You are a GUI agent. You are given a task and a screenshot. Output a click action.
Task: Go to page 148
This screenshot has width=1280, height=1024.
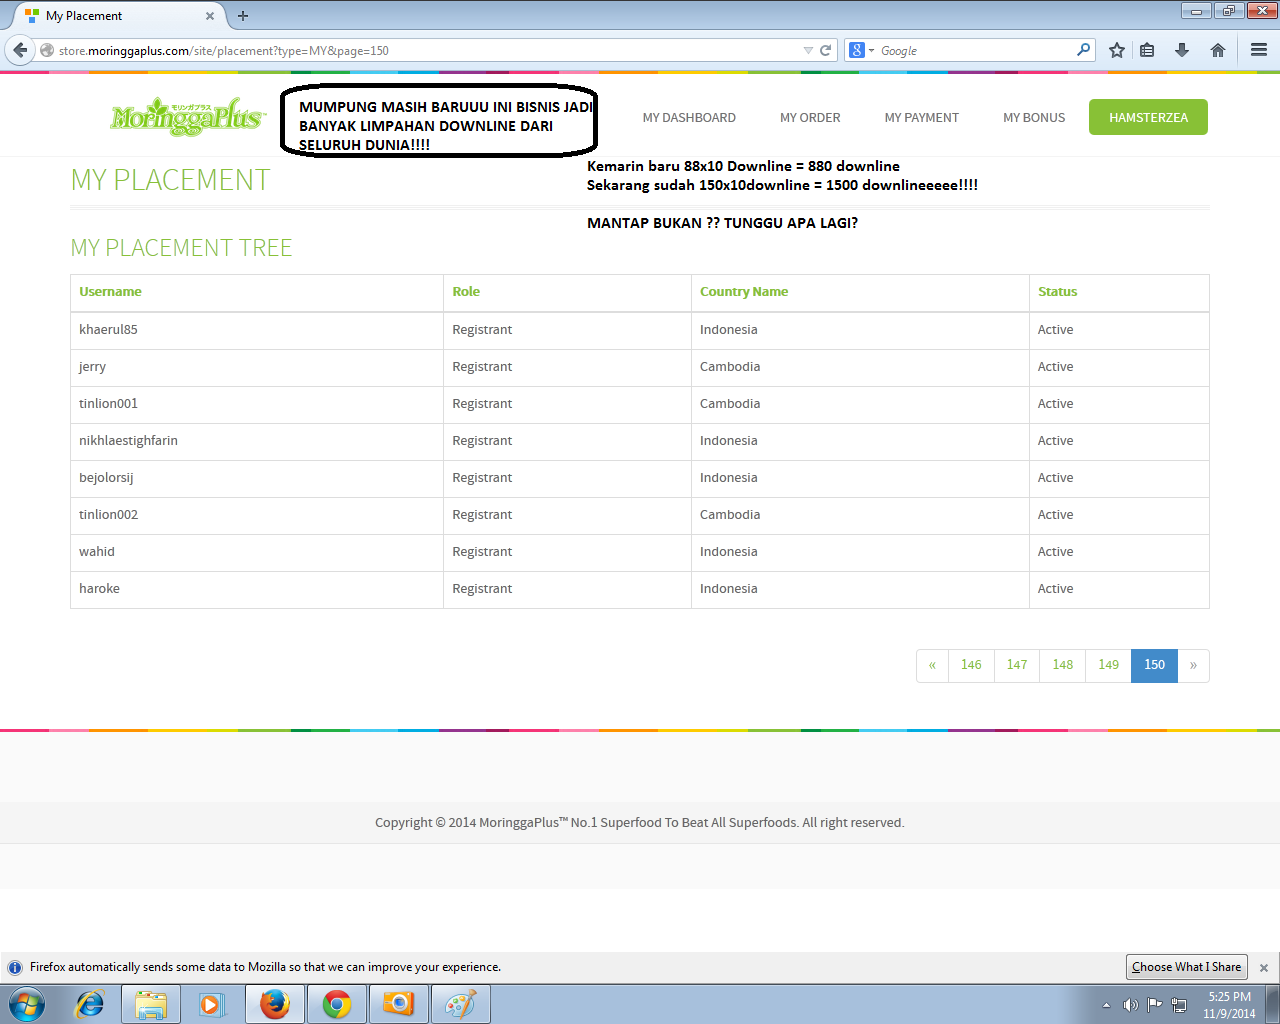click(x=1063, y=665)
